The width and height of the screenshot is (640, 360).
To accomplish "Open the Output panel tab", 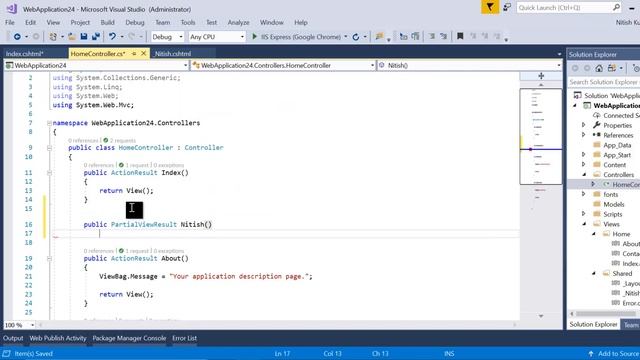I will click(13, 338).
